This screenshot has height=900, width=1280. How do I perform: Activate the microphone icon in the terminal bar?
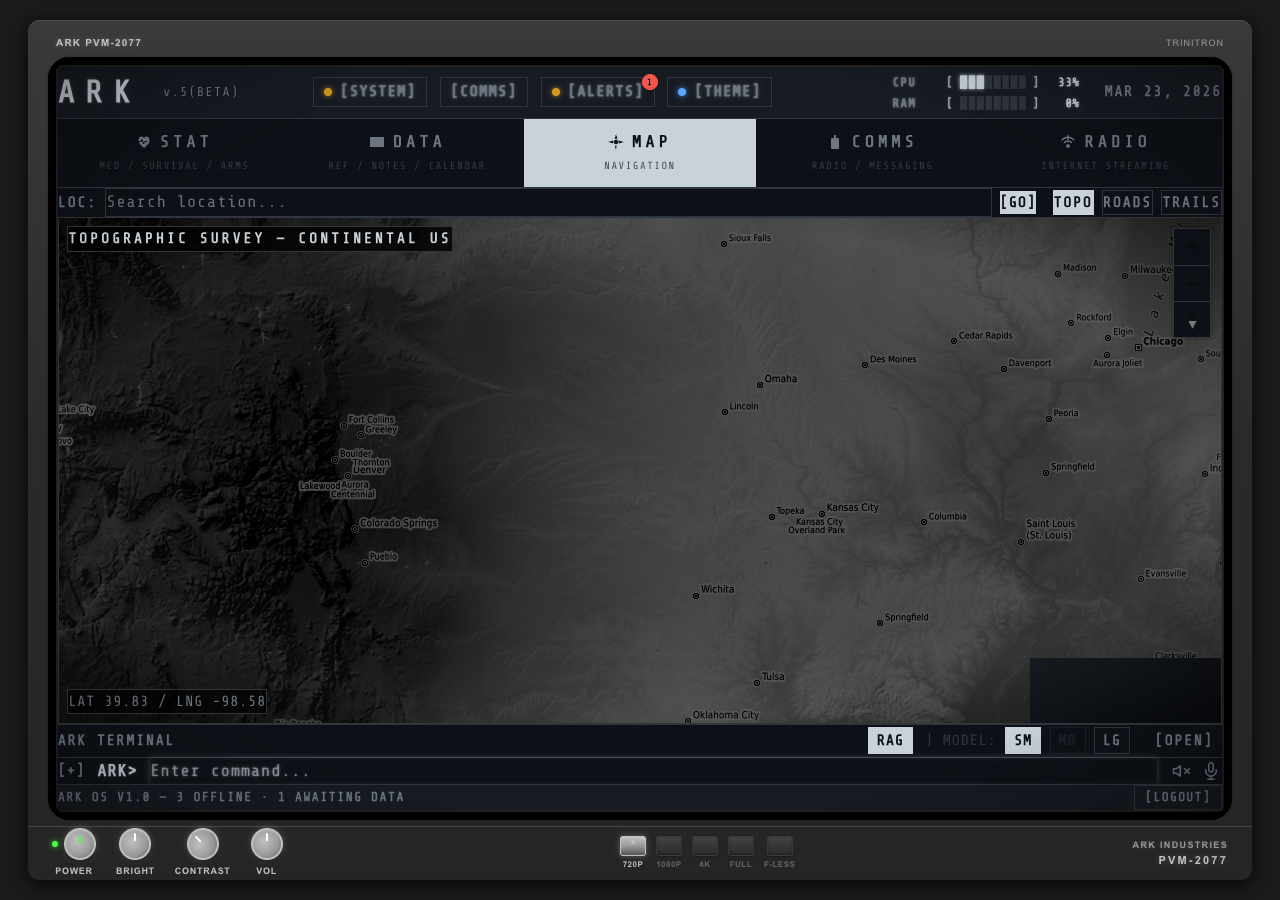[1210, 771]
